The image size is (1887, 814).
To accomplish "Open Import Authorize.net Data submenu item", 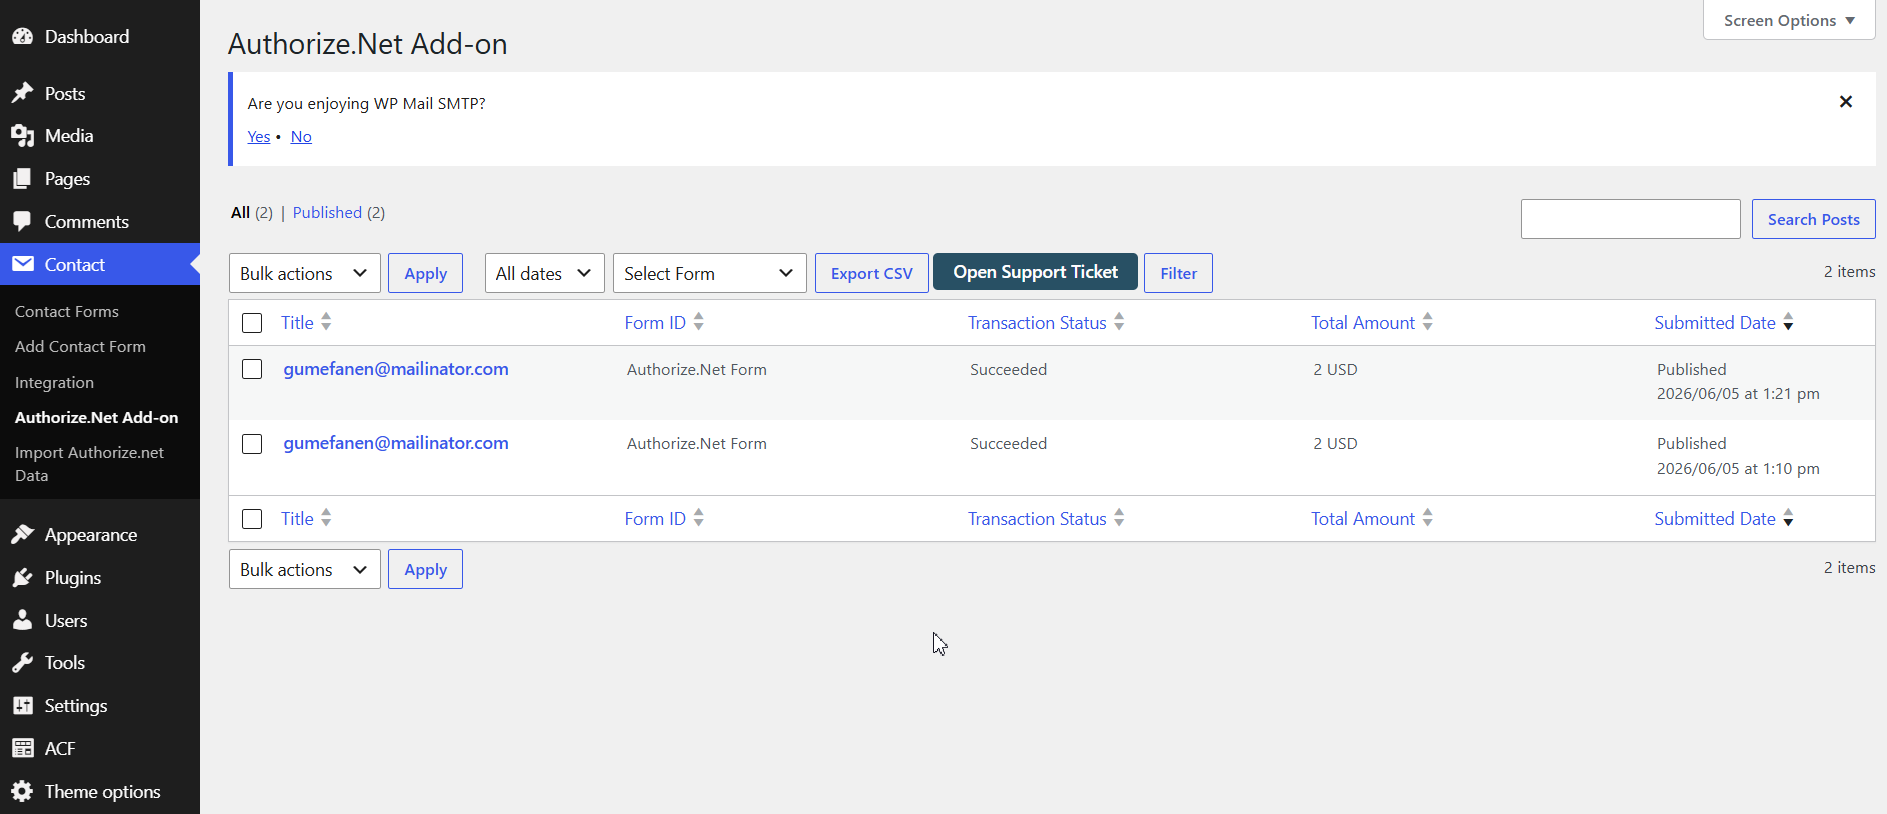I will click(89, 464).
